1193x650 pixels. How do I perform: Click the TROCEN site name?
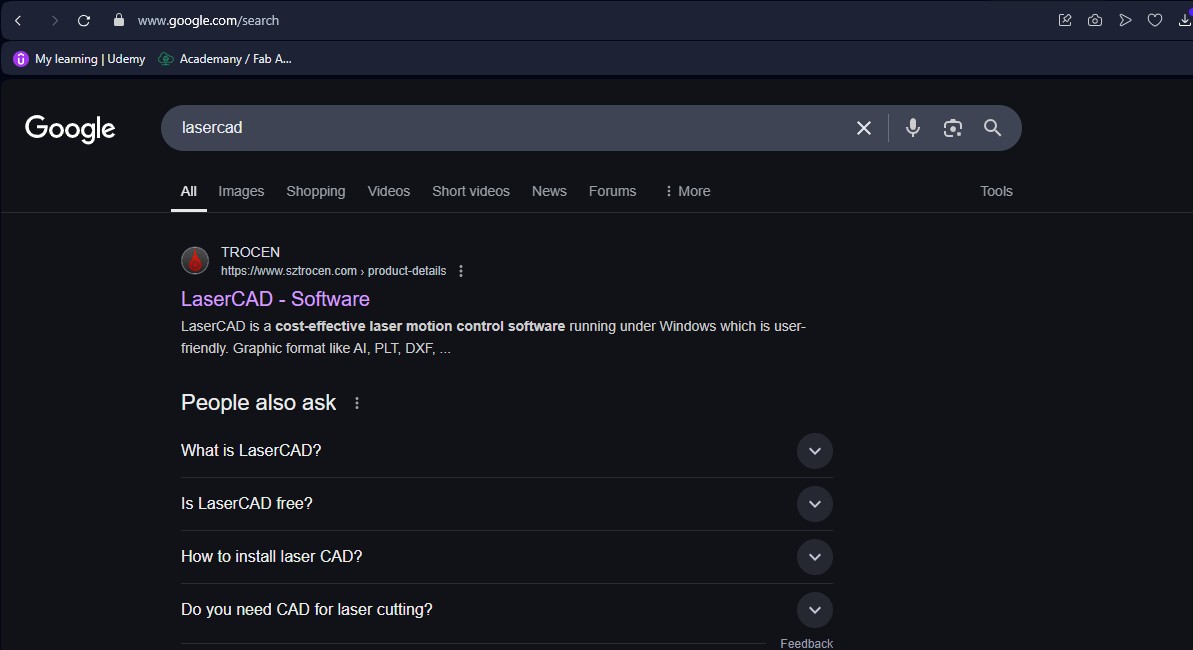[x=250, y=252]
